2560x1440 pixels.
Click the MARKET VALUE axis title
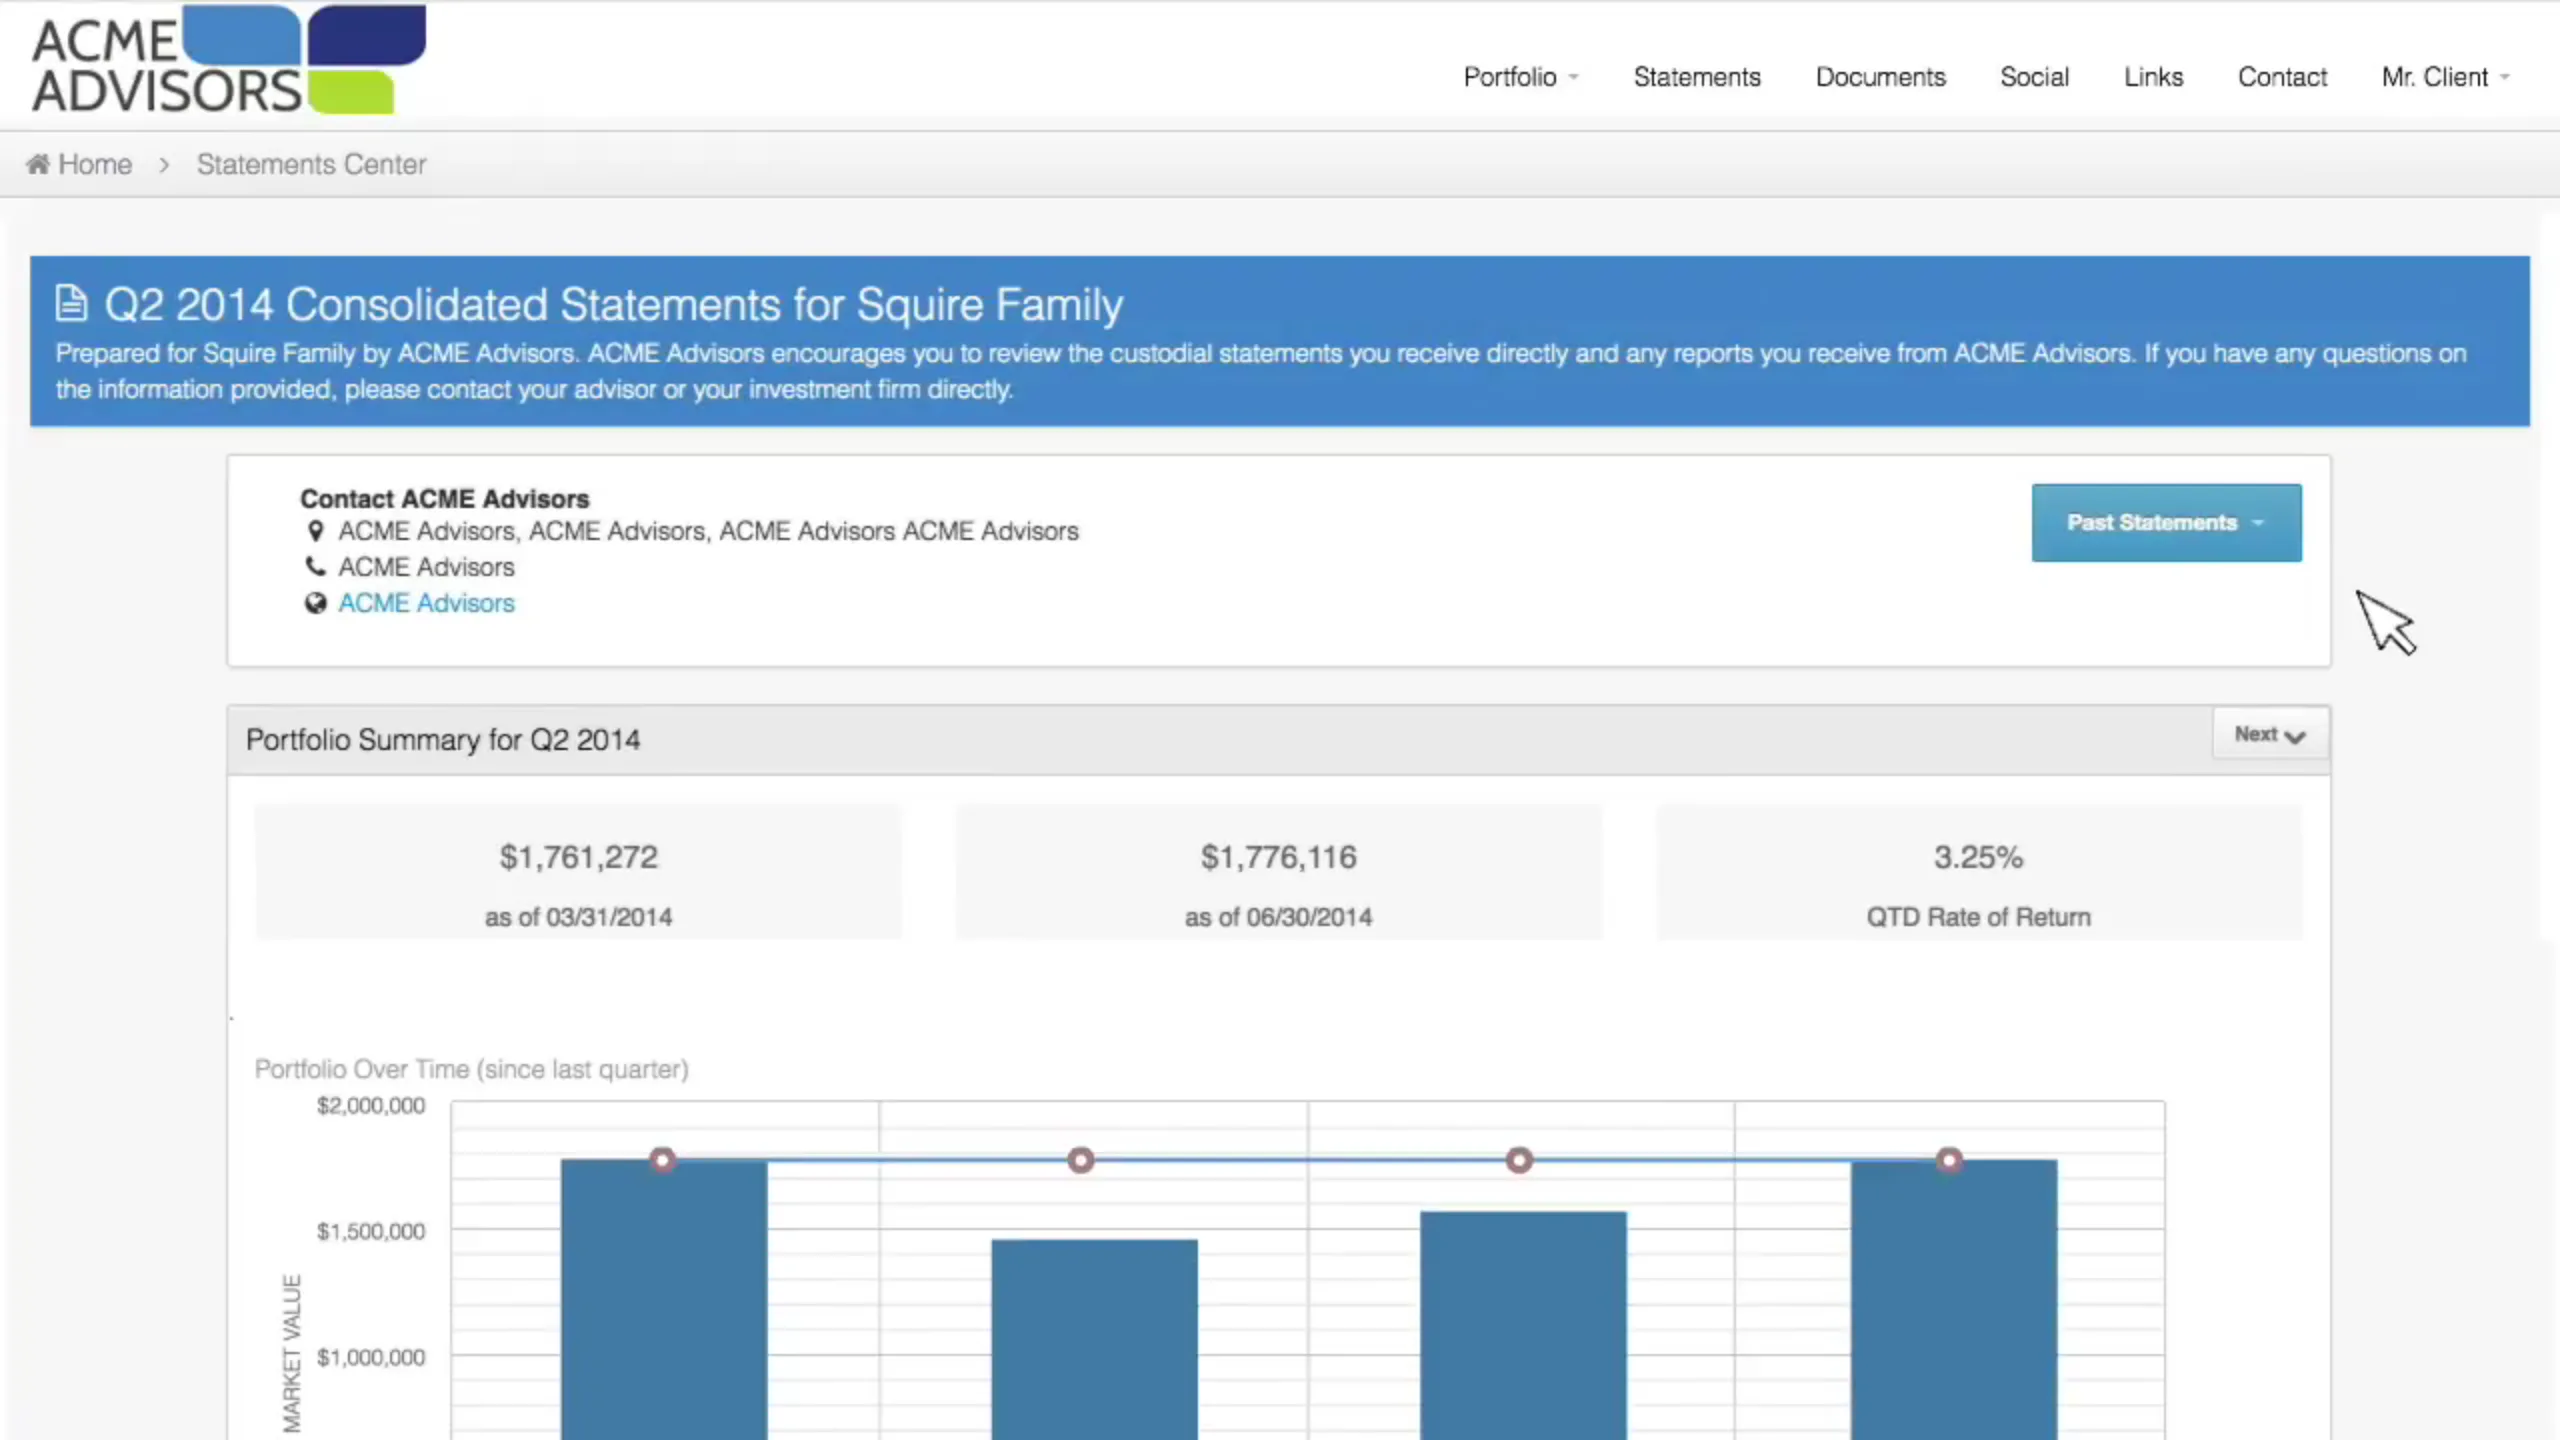[291, 1353]
